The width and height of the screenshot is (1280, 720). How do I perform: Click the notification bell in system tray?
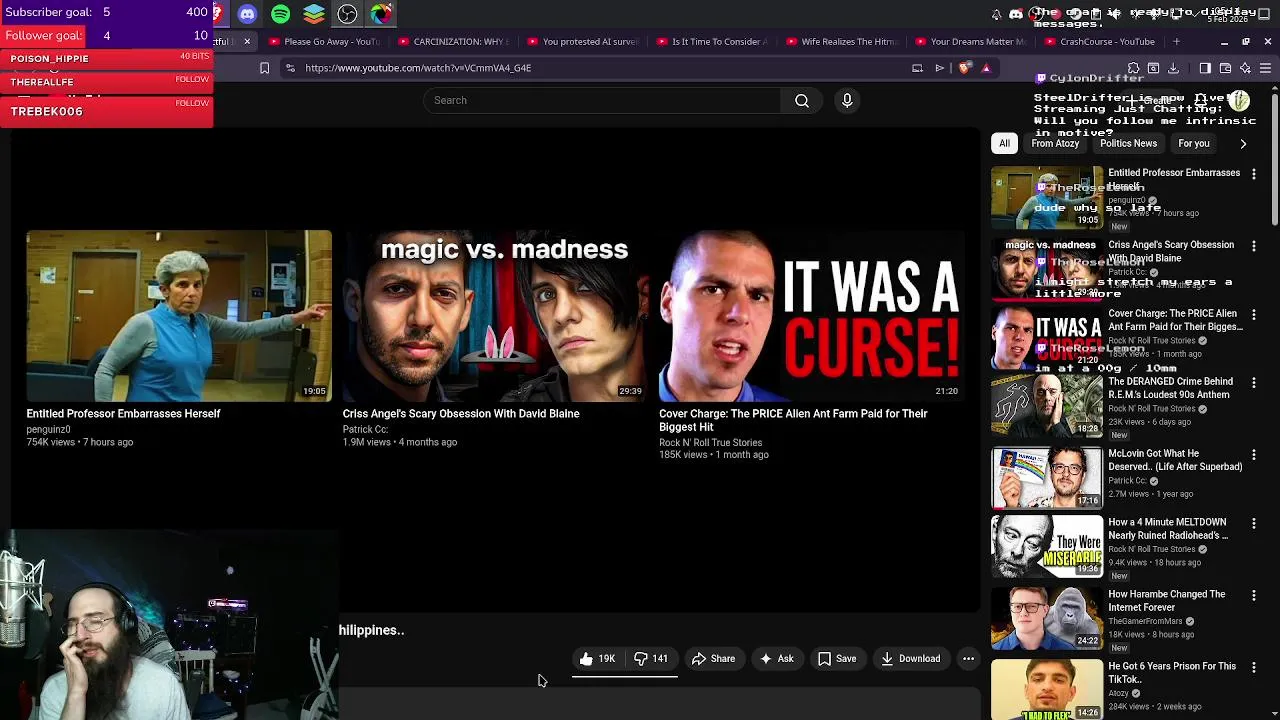click(x=996, y=14)
